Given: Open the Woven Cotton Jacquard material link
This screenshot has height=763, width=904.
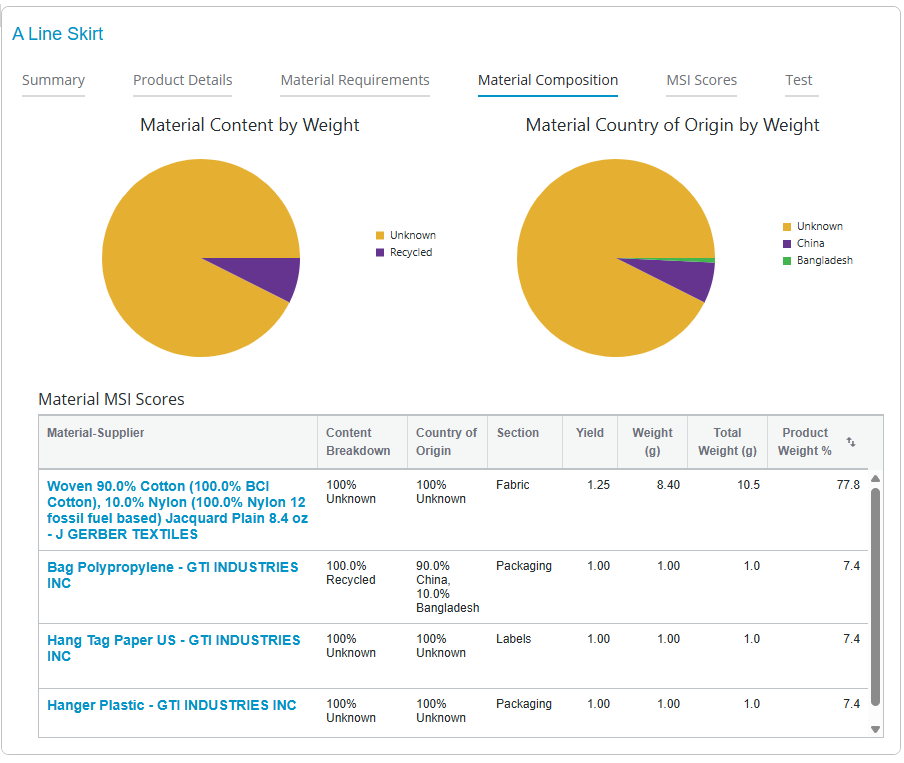Looking at the screenshot, I should coord(177,510).
